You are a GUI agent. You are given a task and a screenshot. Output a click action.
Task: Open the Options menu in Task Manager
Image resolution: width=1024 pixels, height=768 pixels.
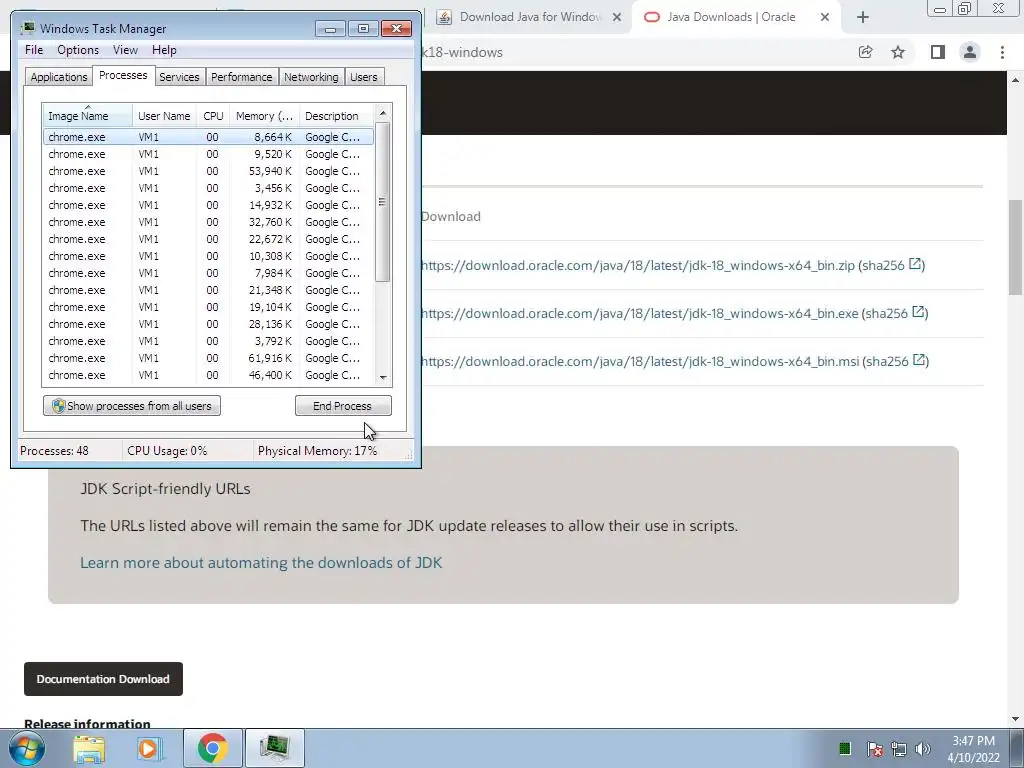click(x=78, y=50)
